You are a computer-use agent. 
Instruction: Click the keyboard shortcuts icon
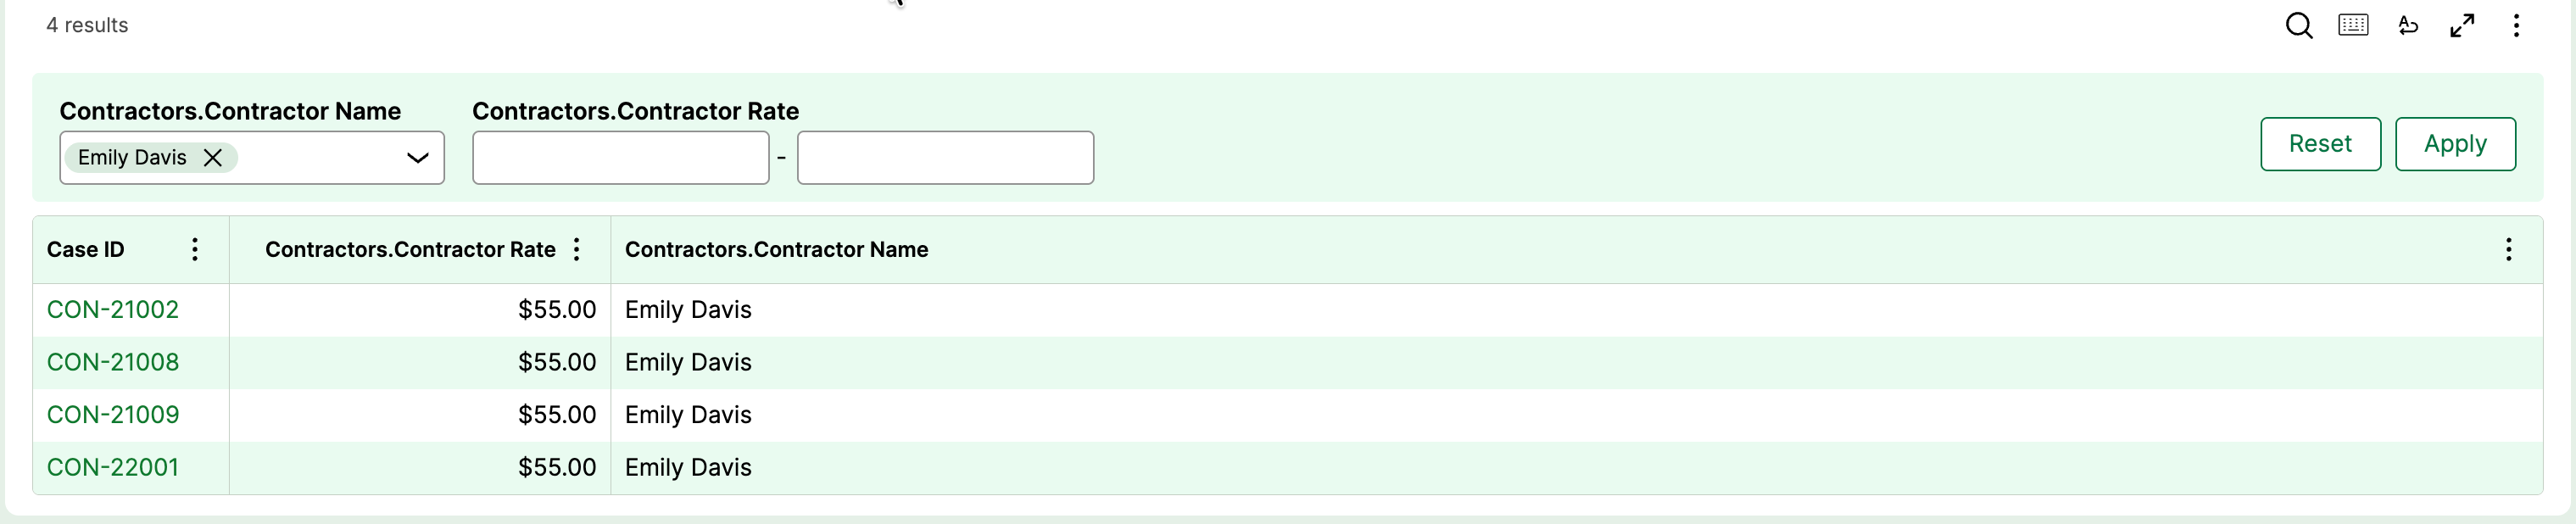[x=2353, y=26]
